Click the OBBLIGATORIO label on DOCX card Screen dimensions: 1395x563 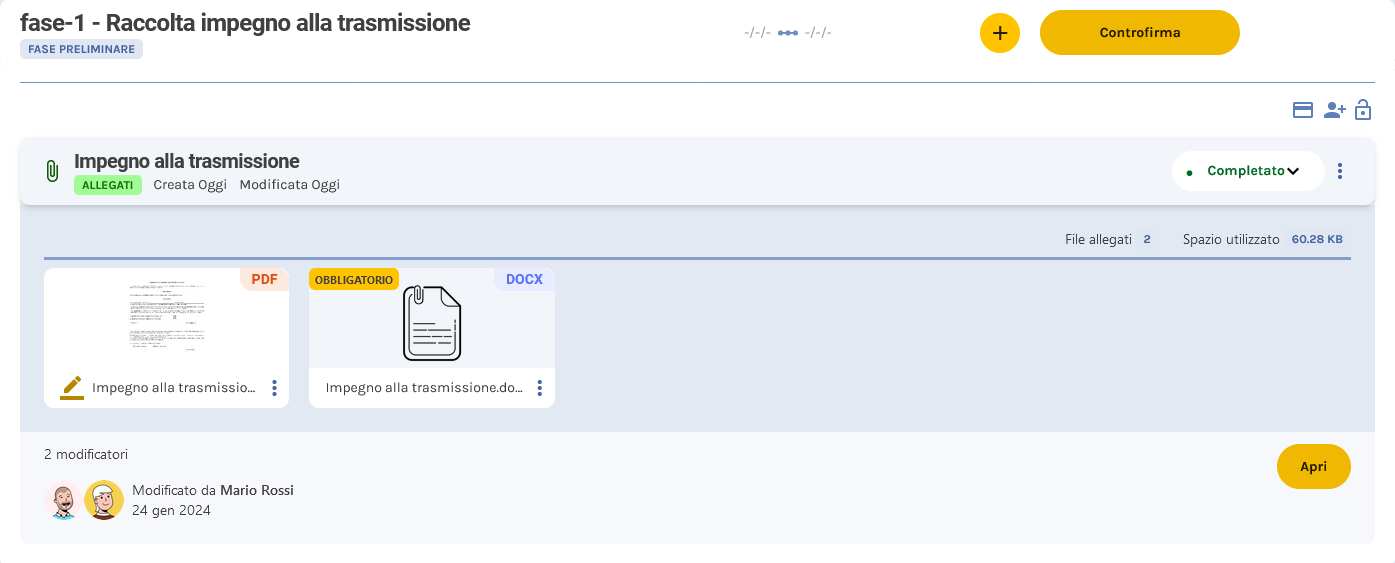click(354, 279)
